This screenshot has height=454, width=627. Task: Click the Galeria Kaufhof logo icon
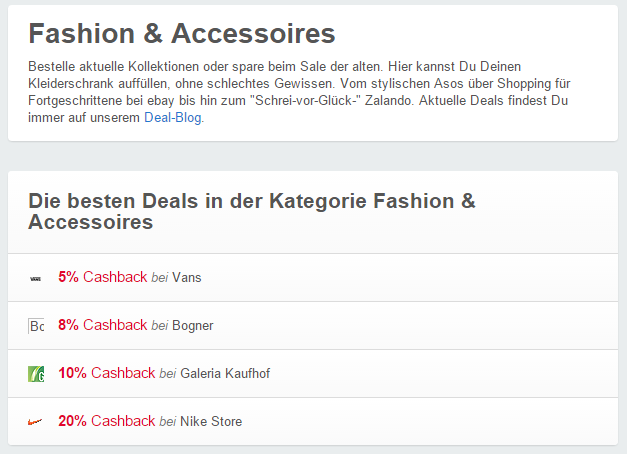click(36, 374)
